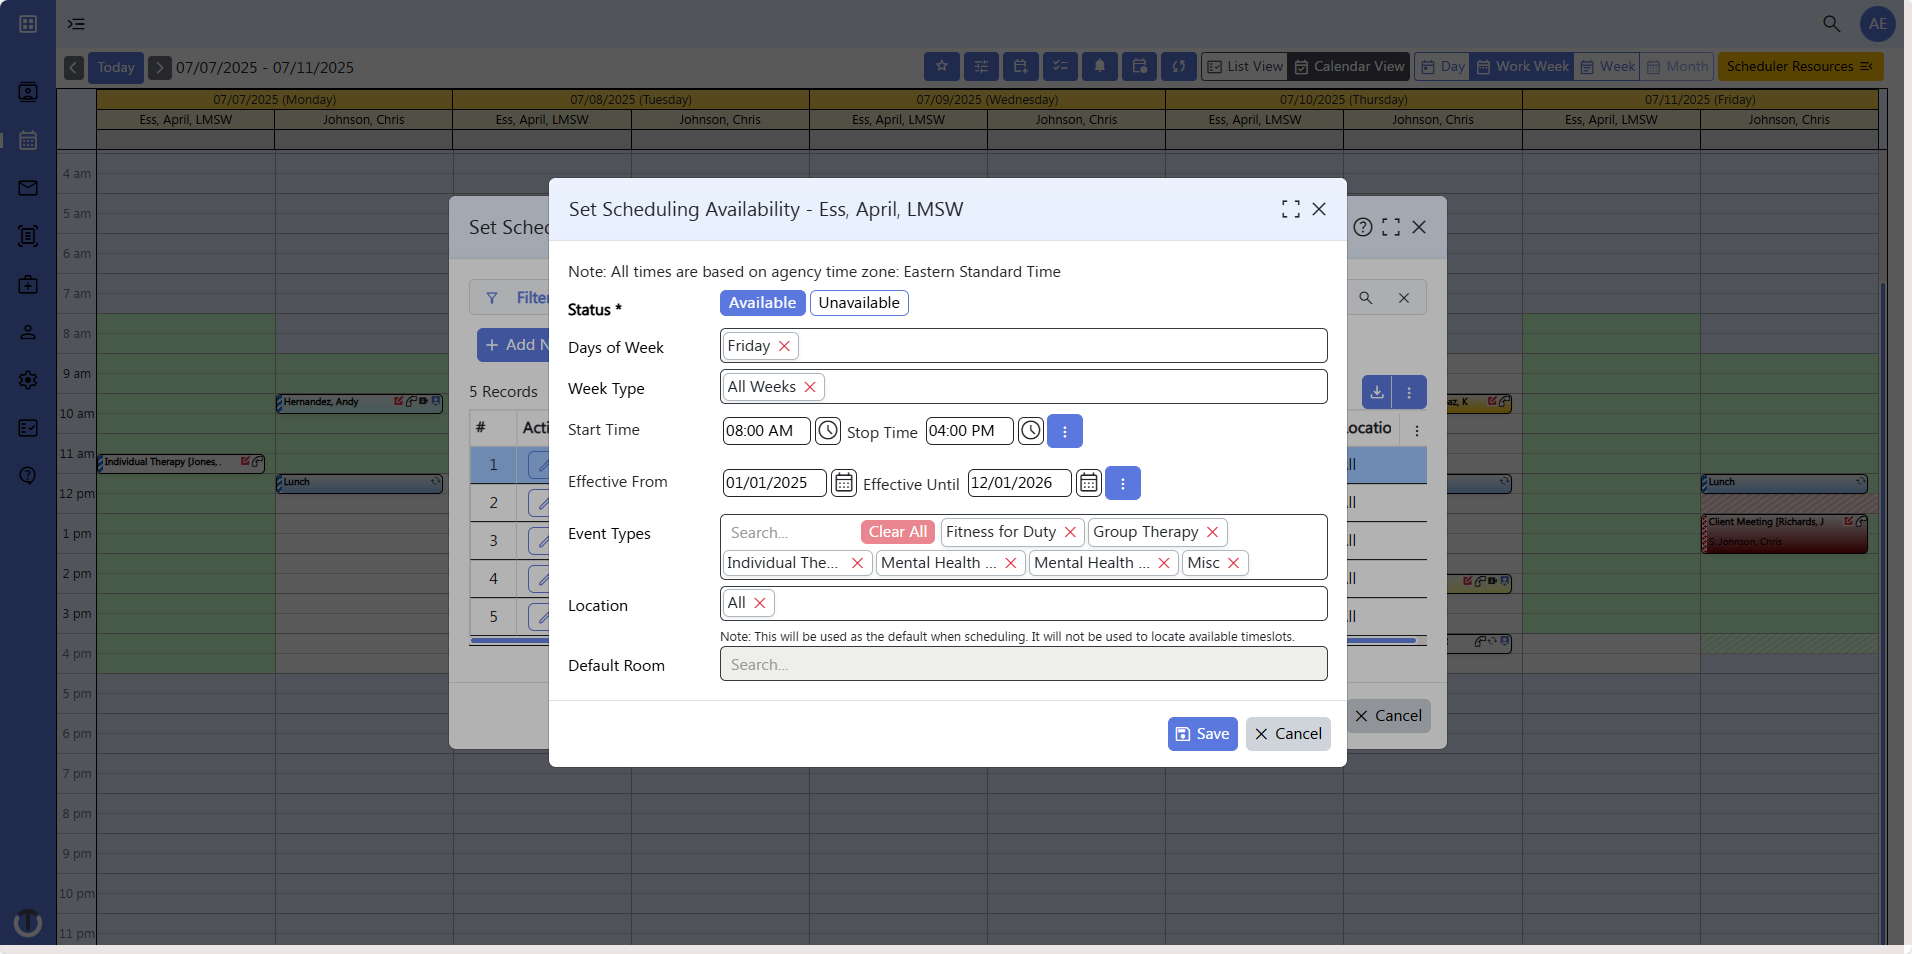Refresh the schedule using the refresh icon
This screenshot has width=1912, height=954.
point(1179,66)
